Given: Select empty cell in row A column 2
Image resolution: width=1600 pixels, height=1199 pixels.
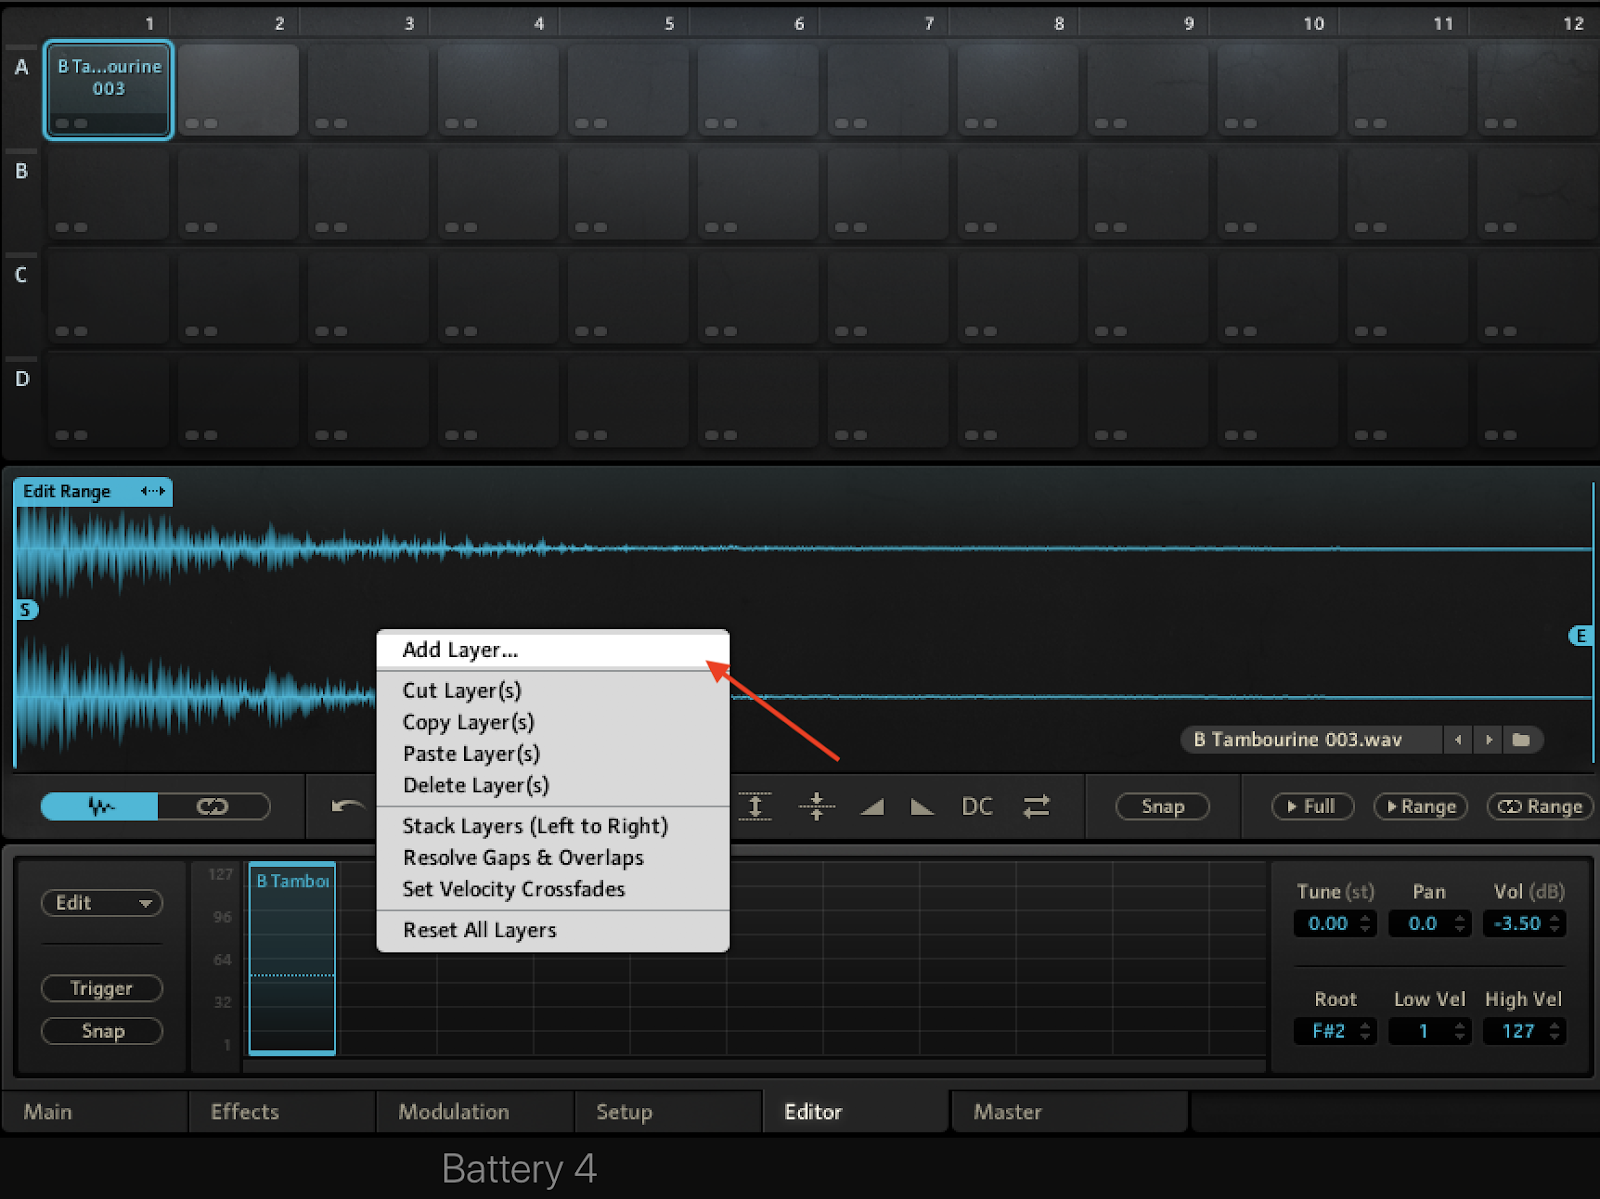Looking at the screenshot, I should [238, 90].
